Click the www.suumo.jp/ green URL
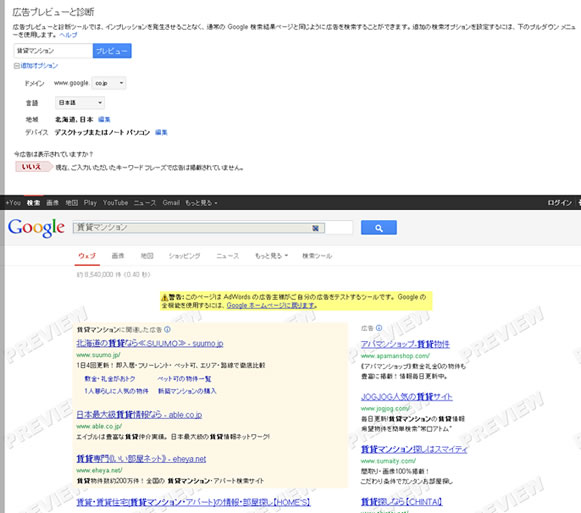 pyautogui.click(x=98, y=355)
